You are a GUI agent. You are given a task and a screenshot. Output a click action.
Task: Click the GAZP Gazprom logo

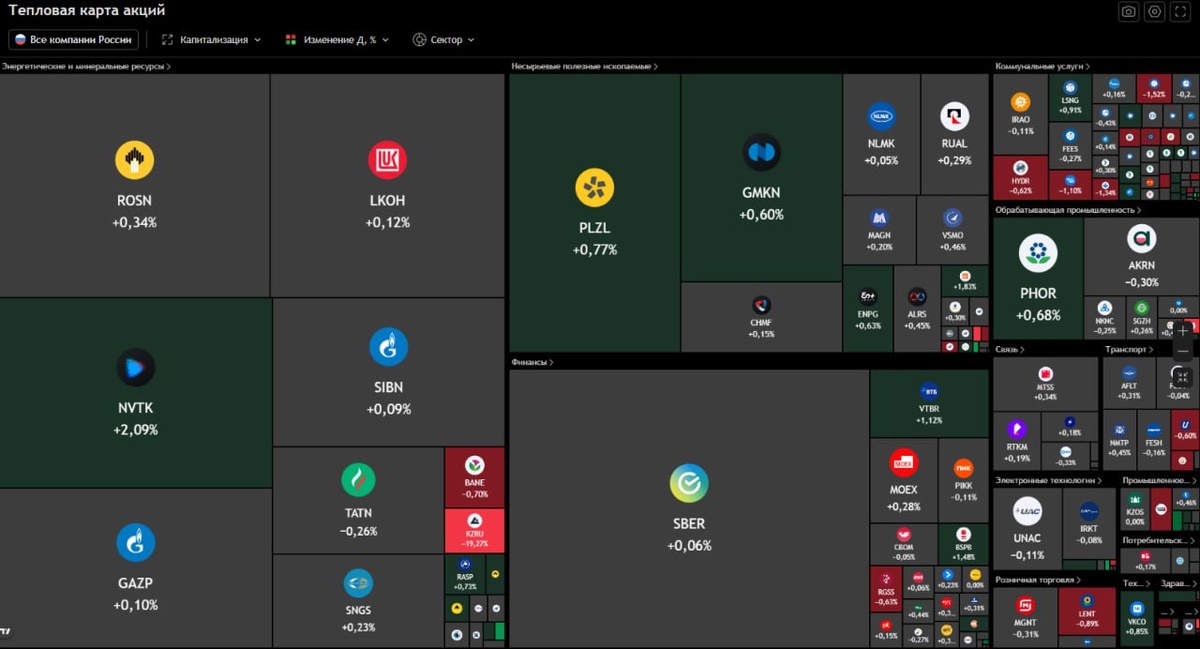click(135, 542)
